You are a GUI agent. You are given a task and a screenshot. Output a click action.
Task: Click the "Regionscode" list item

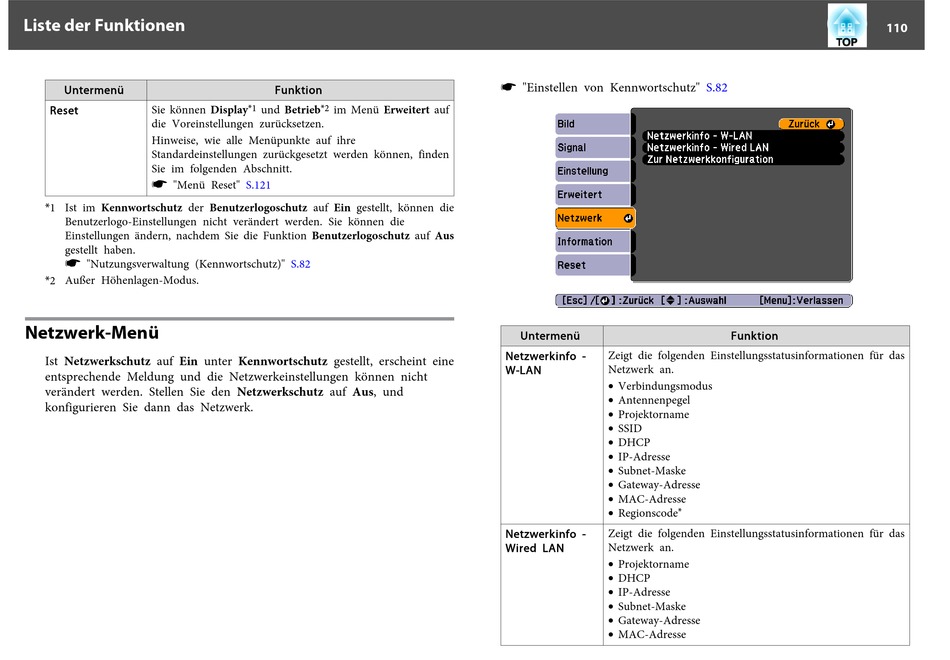click(648, 513)
